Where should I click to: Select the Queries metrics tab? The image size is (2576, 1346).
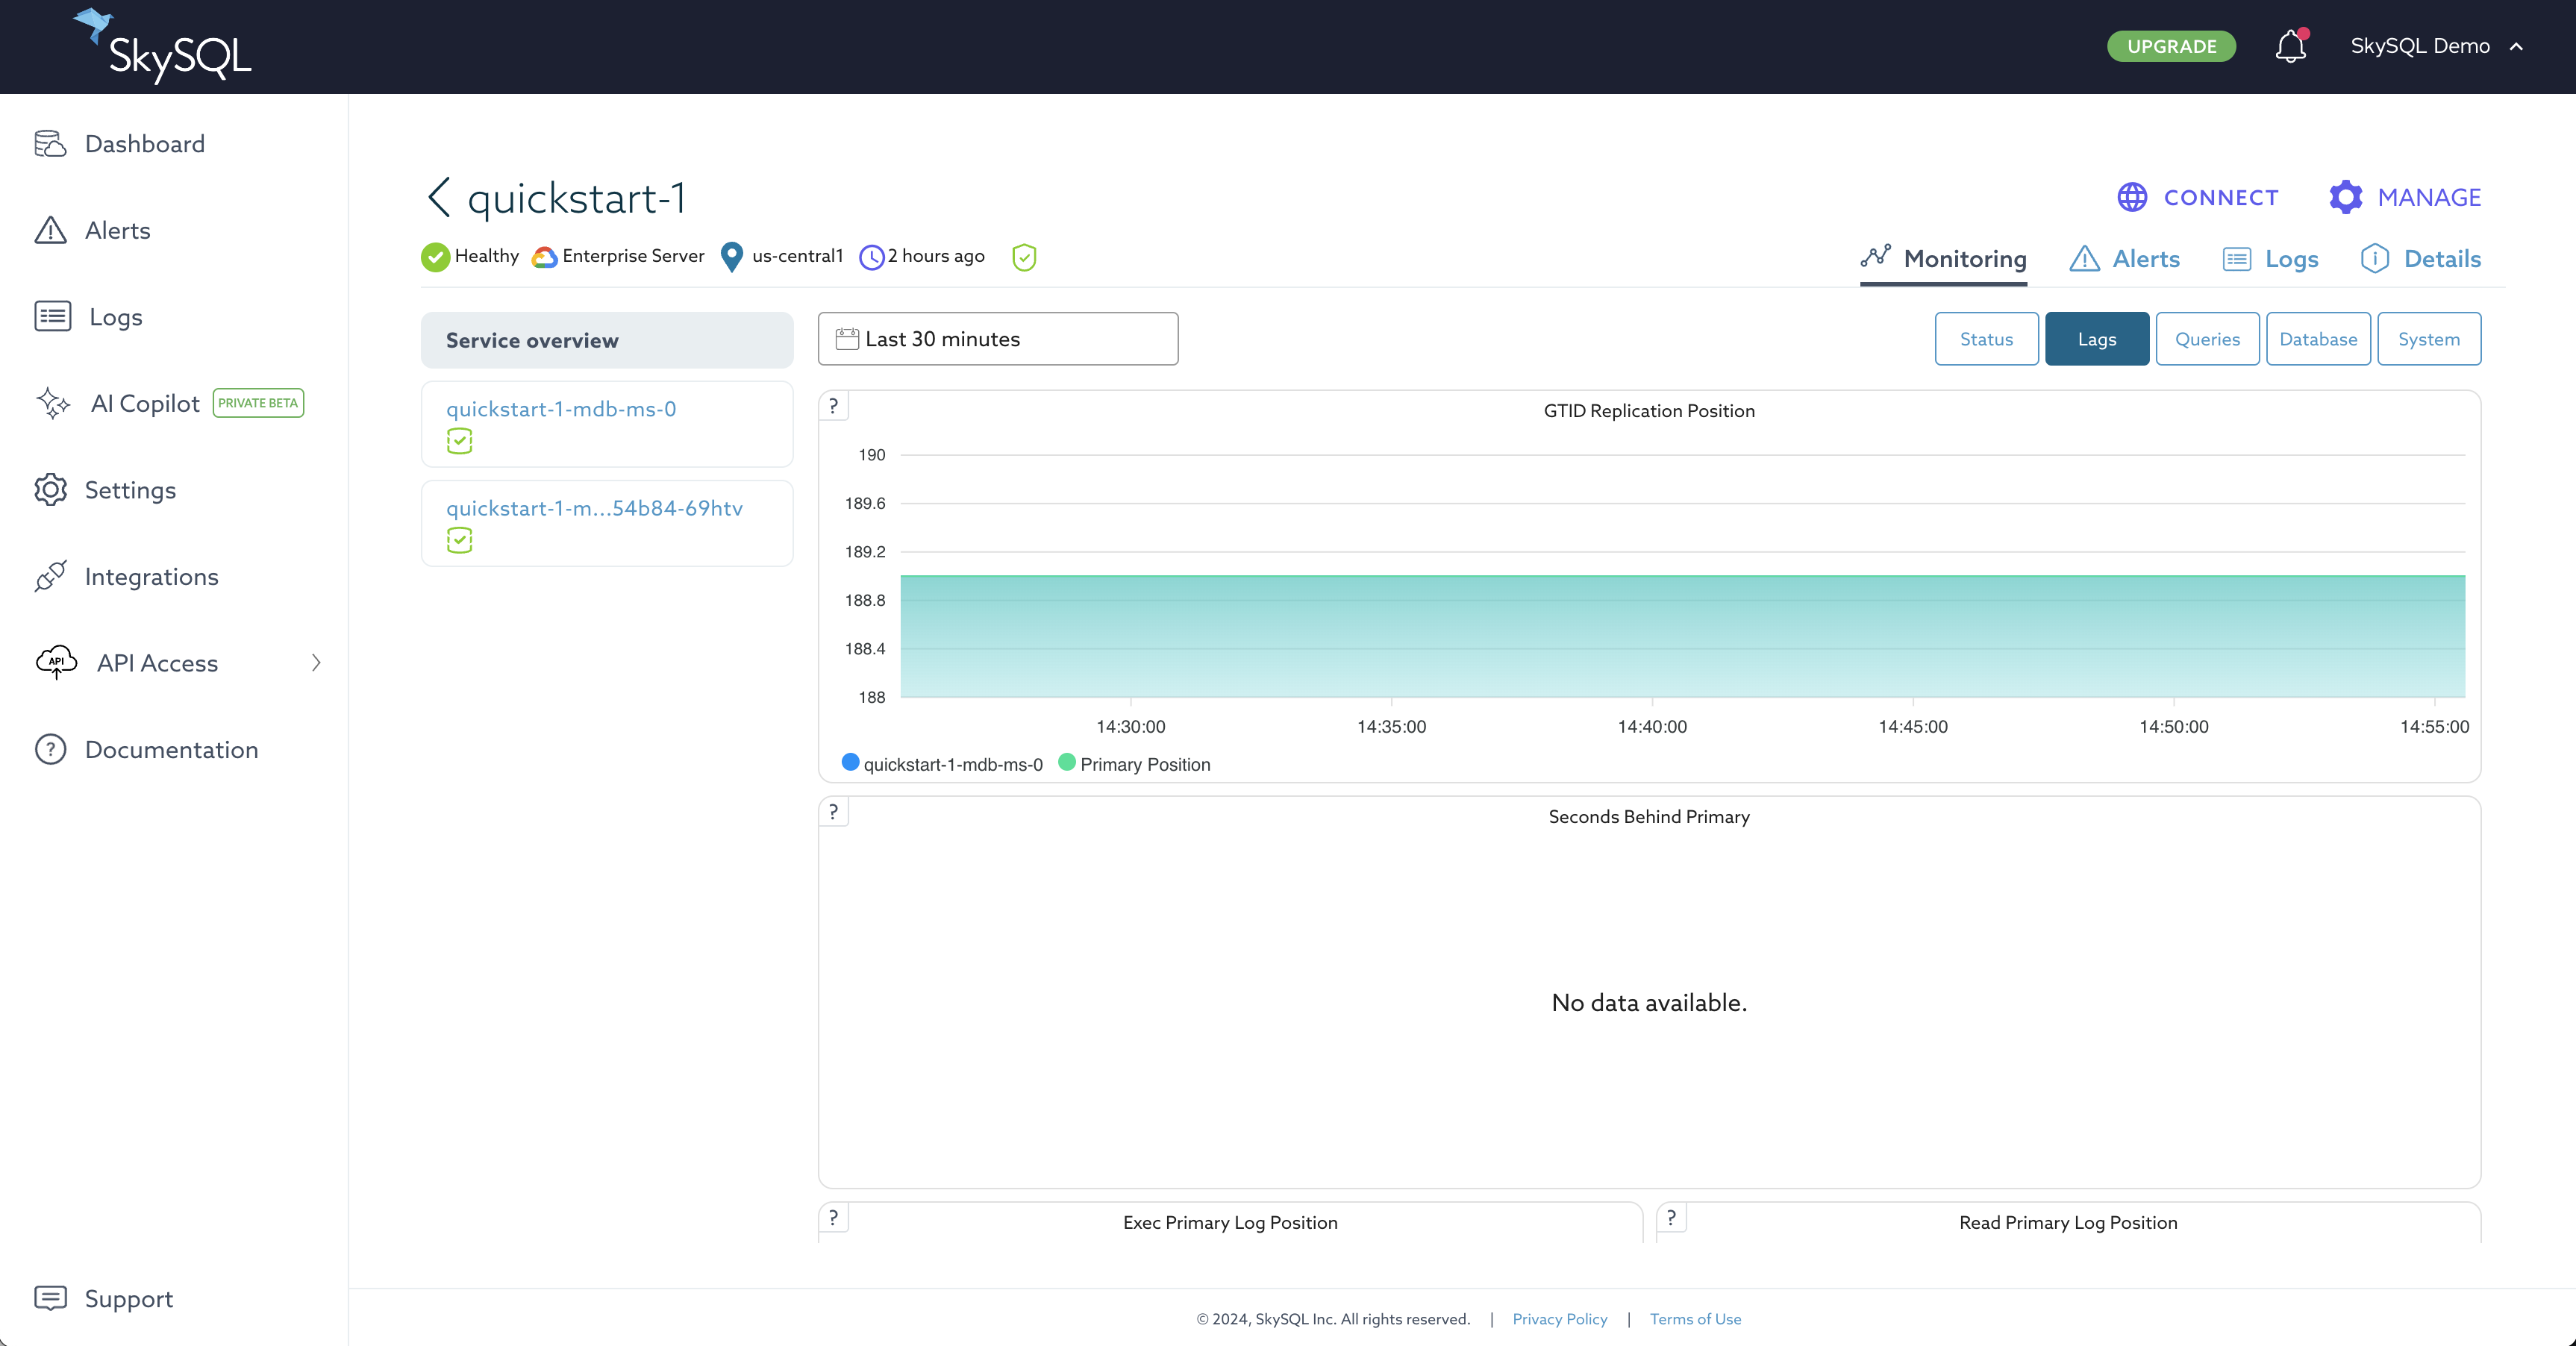(x=2207, y=339)
